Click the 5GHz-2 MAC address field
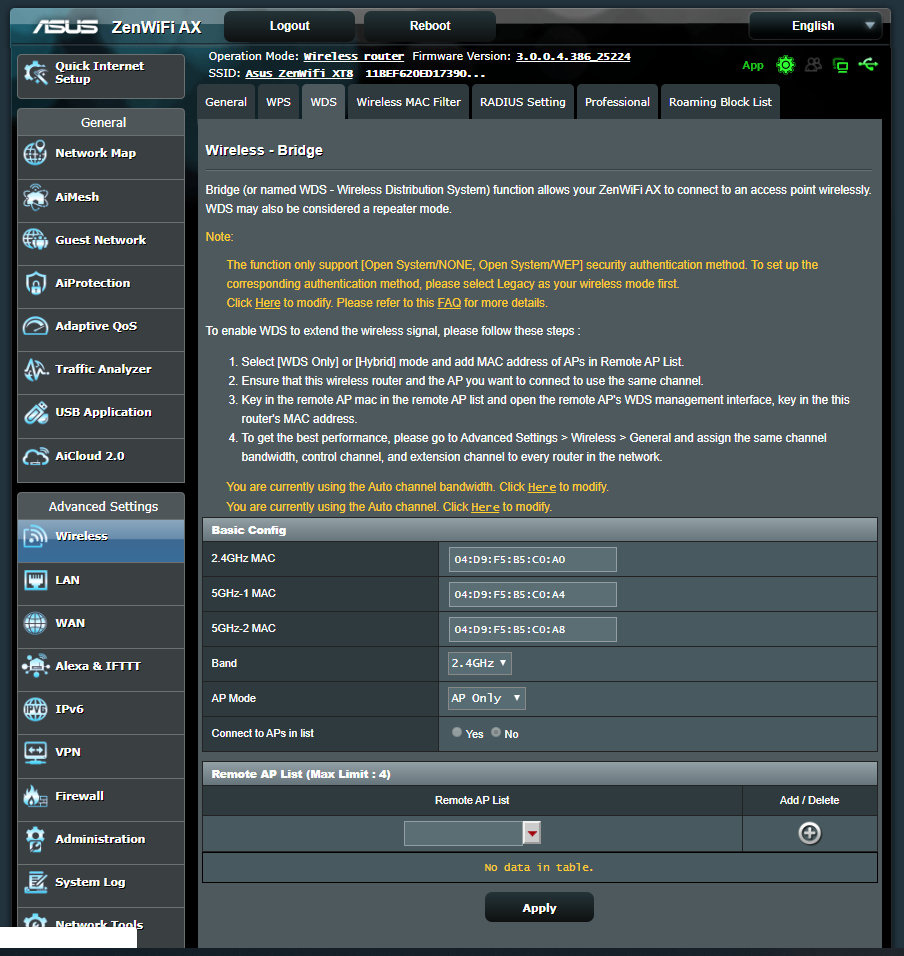 (x=533, y=629)
